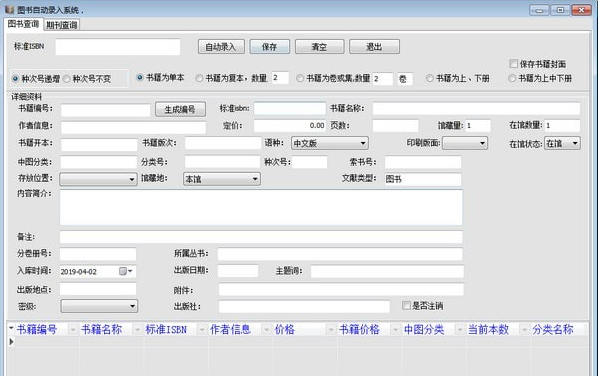Click the top 标准ISBN input field
The height and width of the screenshot is (376, 600).
118,47
